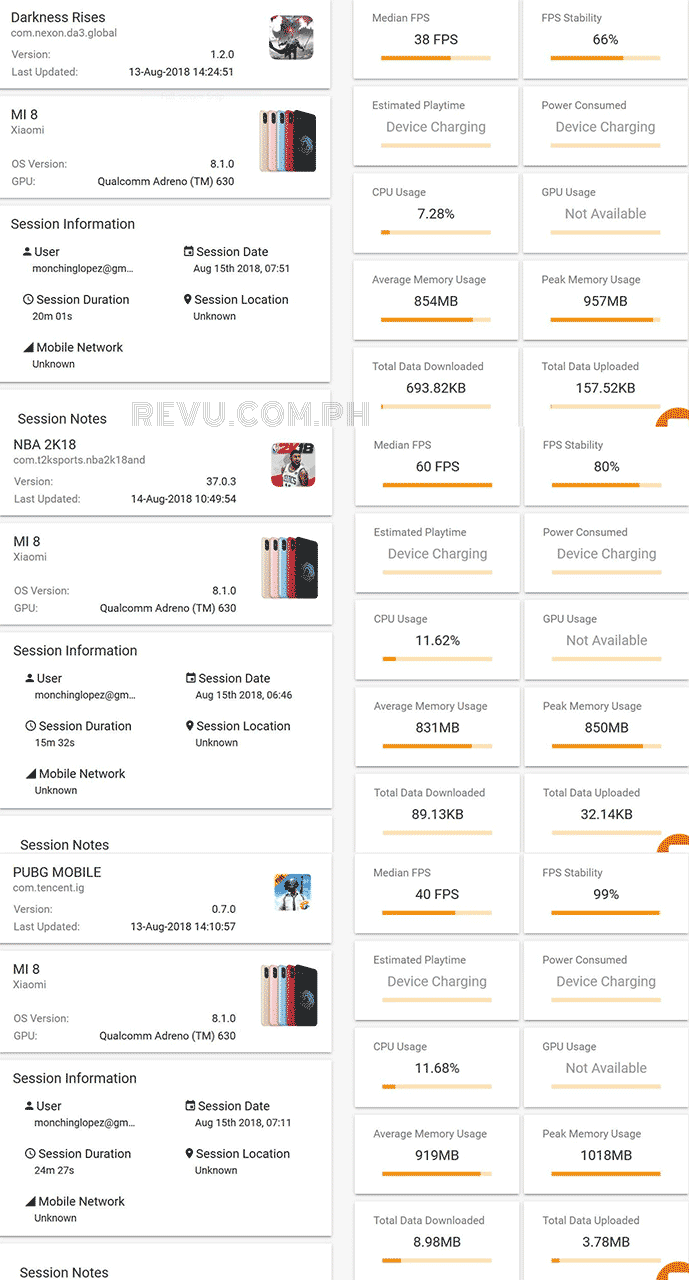Click the user icon in Darkness Rises session
This screenshot has height=1280, width=689.
coord(27,252)
